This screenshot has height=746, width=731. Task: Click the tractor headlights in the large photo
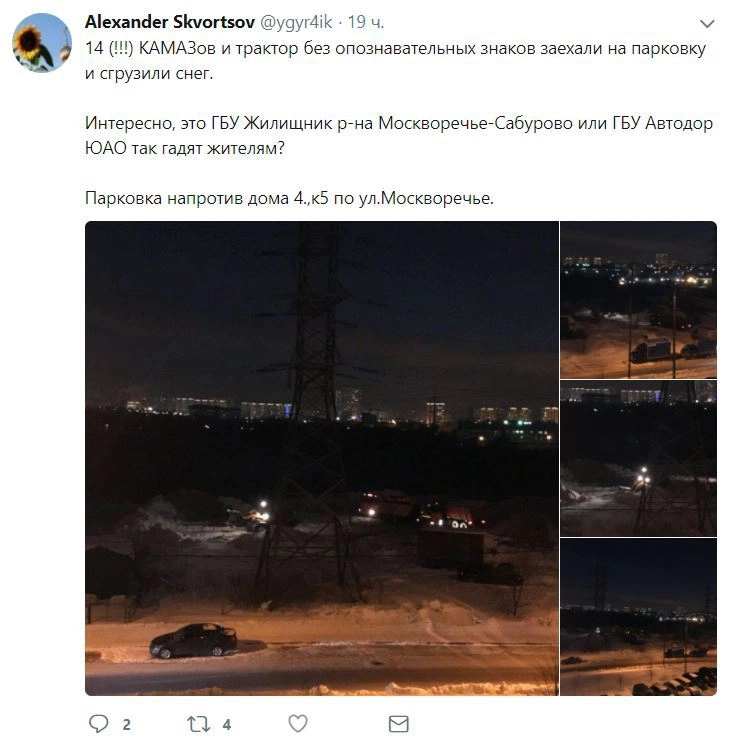(x=263, y=510)
